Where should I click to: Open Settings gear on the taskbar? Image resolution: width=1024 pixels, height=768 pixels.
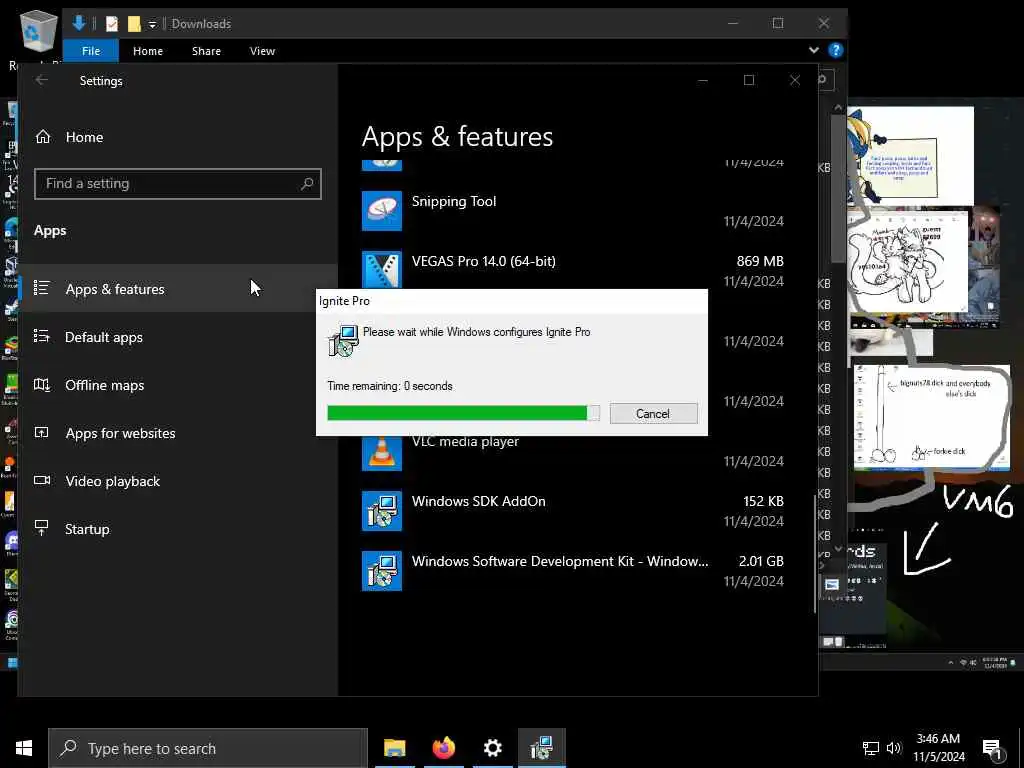point(492,748)
